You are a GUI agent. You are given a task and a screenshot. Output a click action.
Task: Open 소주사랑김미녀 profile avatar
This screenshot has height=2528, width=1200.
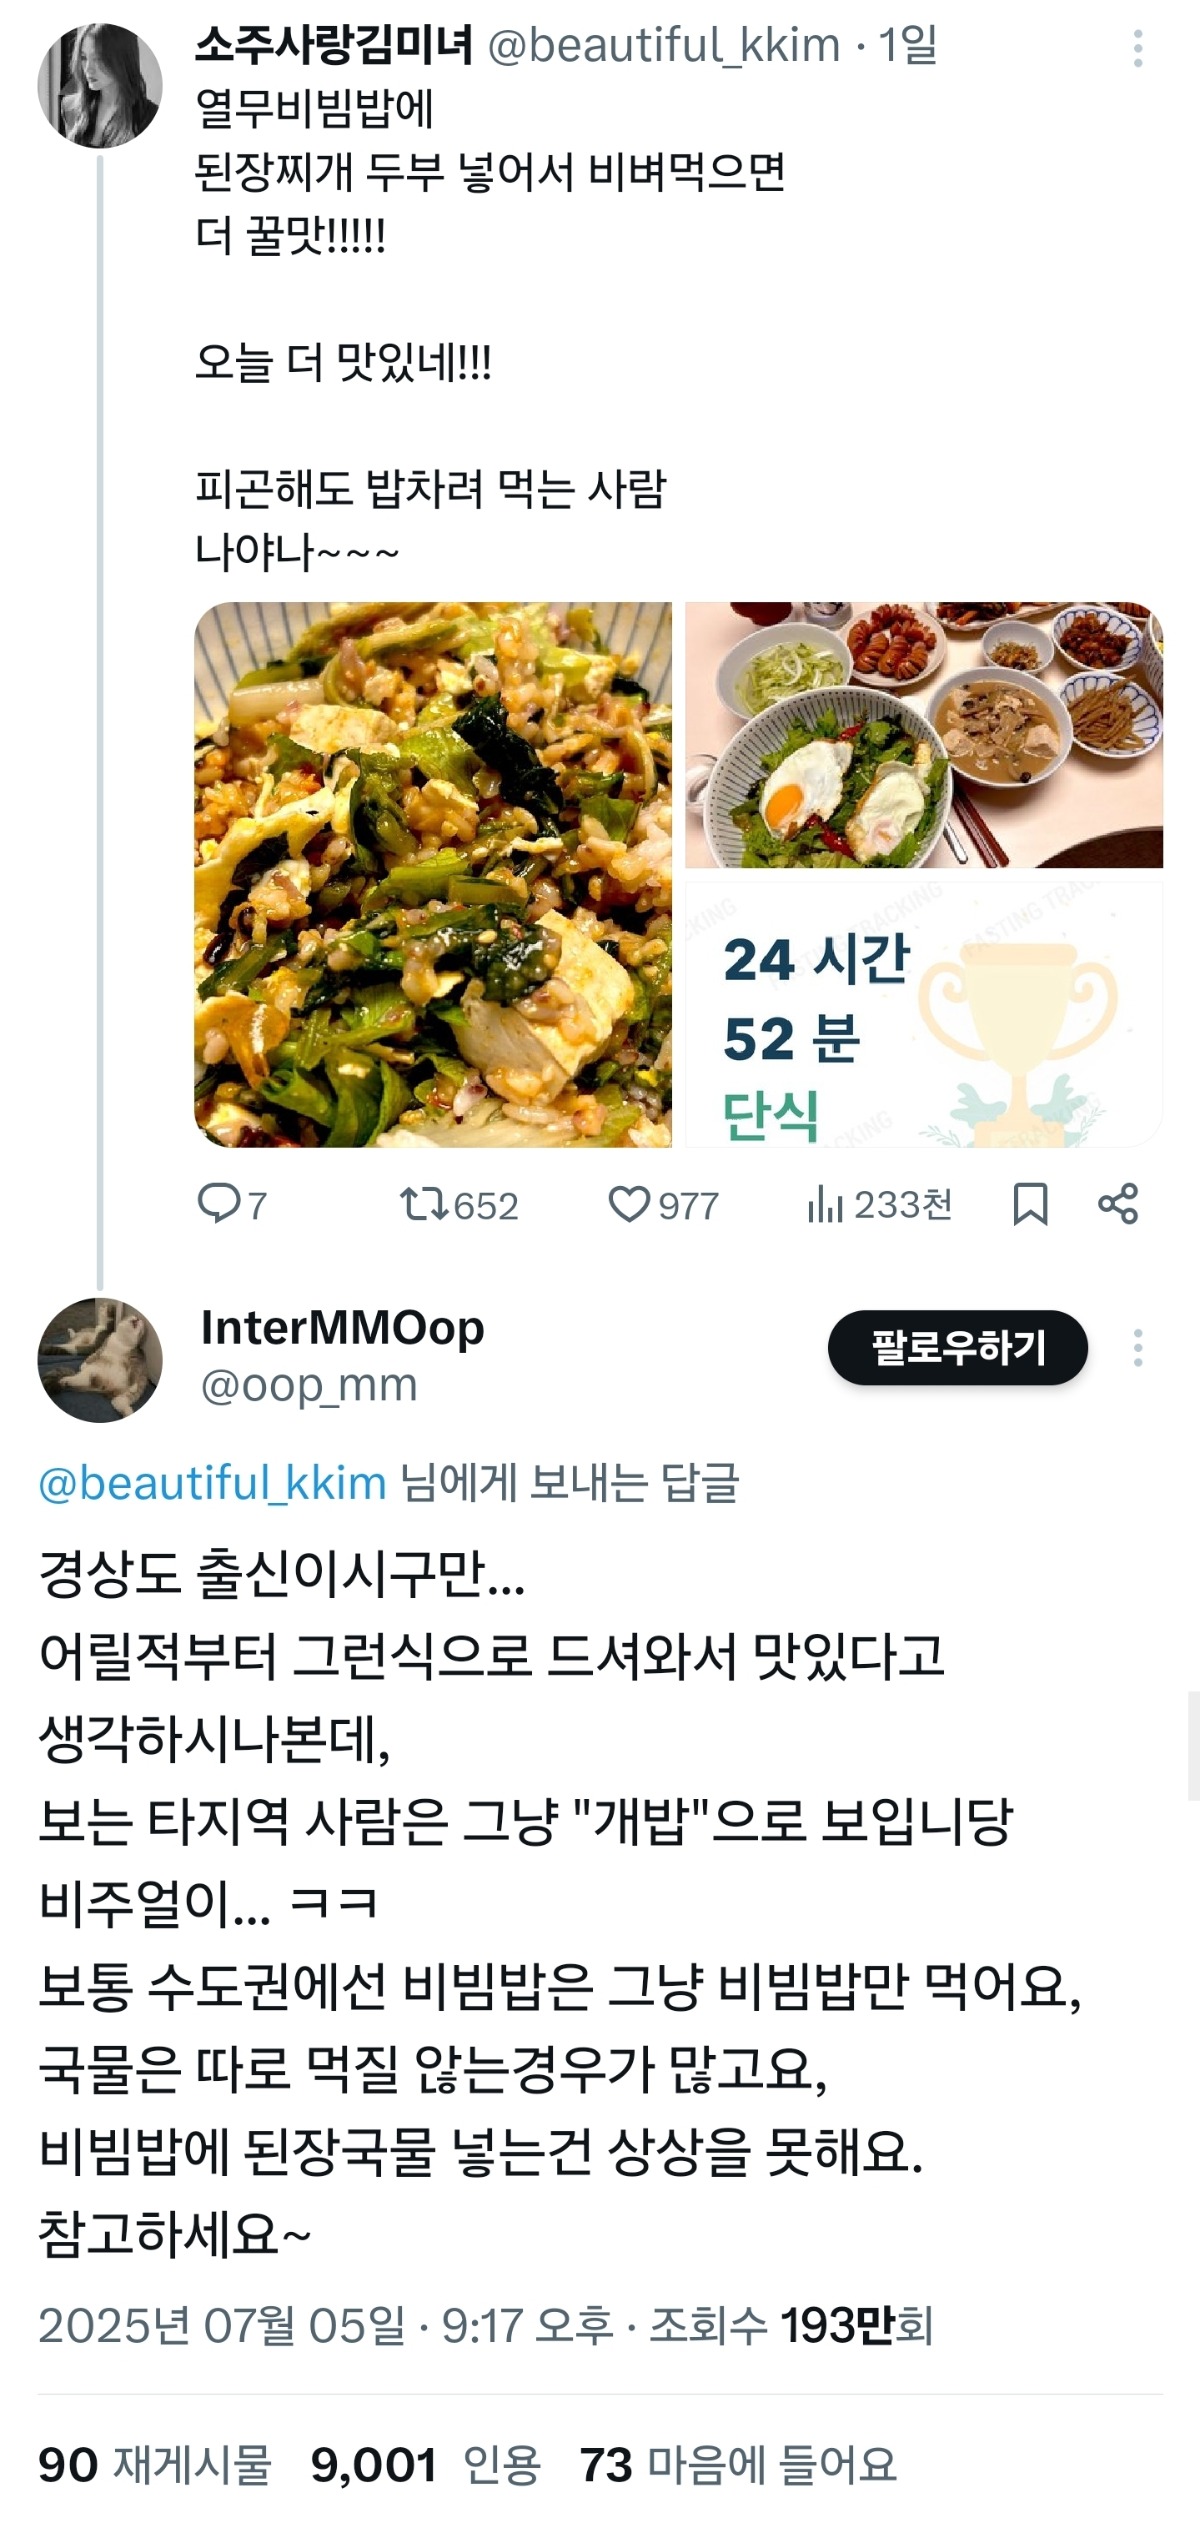click(100, 86)
